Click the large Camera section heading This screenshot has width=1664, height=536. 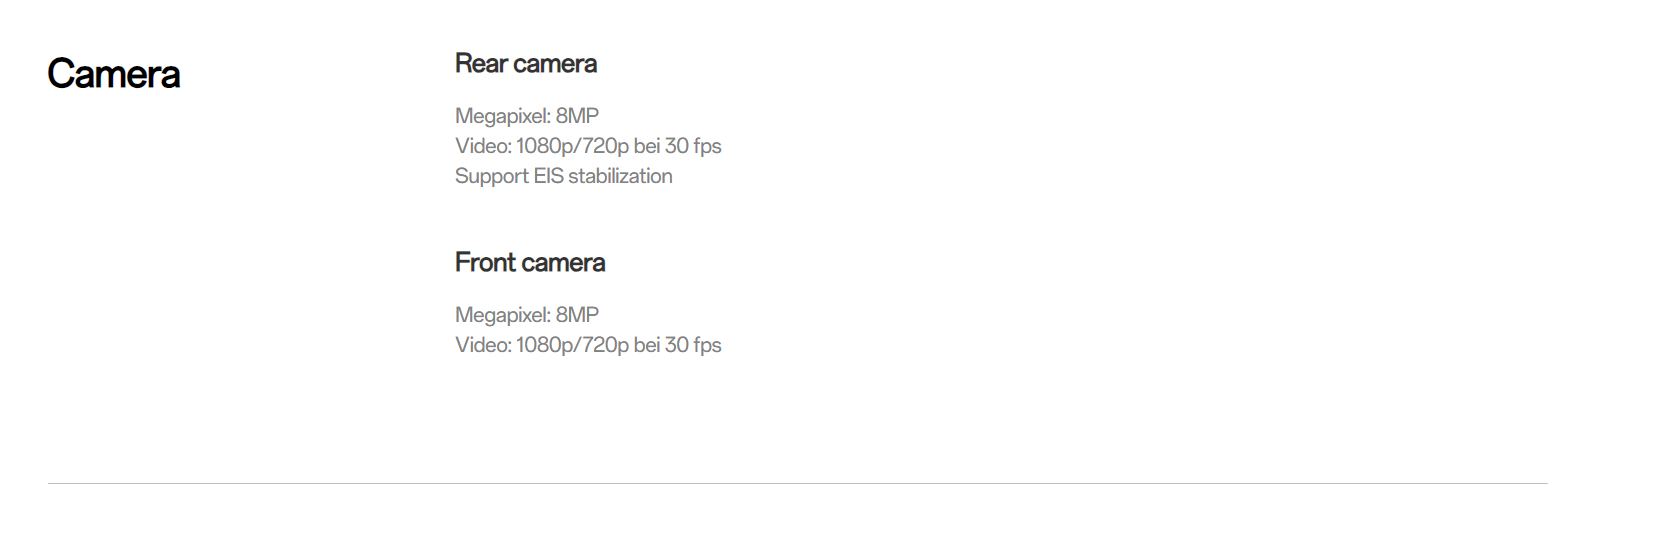point(114,74)
